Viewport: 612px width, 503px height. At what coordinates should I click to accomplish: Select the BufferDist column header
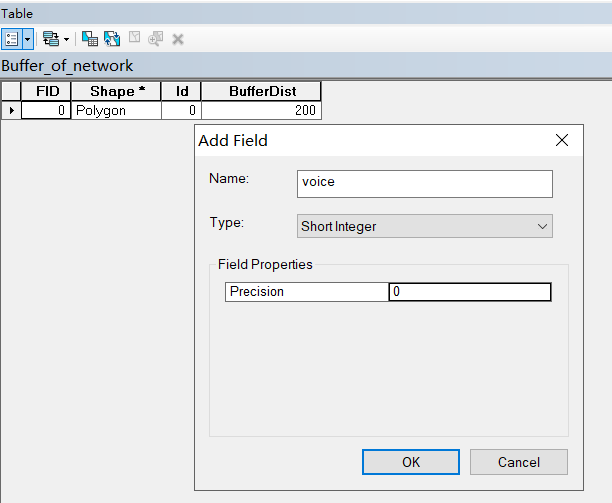pos(261,91)
